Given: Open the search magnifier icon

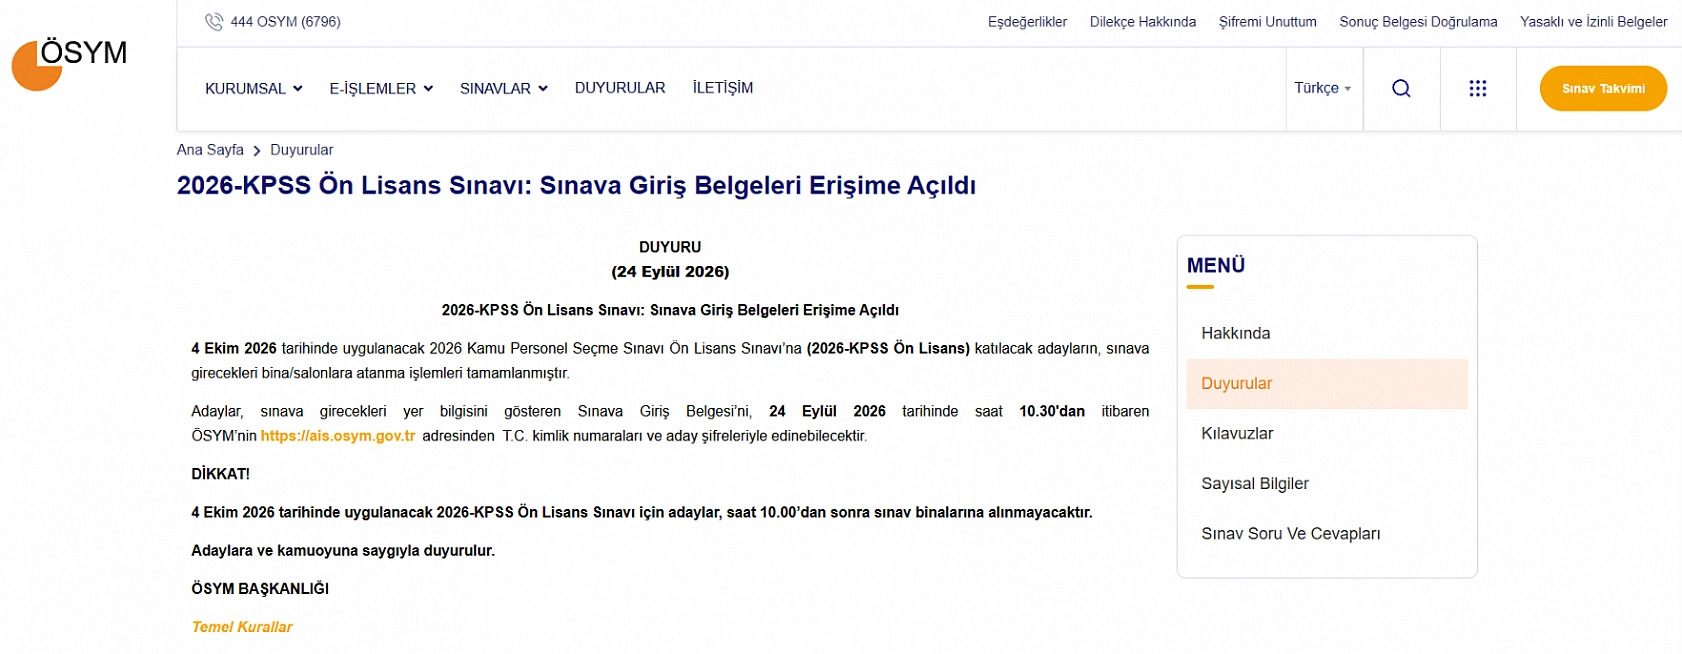Looking at the screenshot, I should pos(1401,88).
